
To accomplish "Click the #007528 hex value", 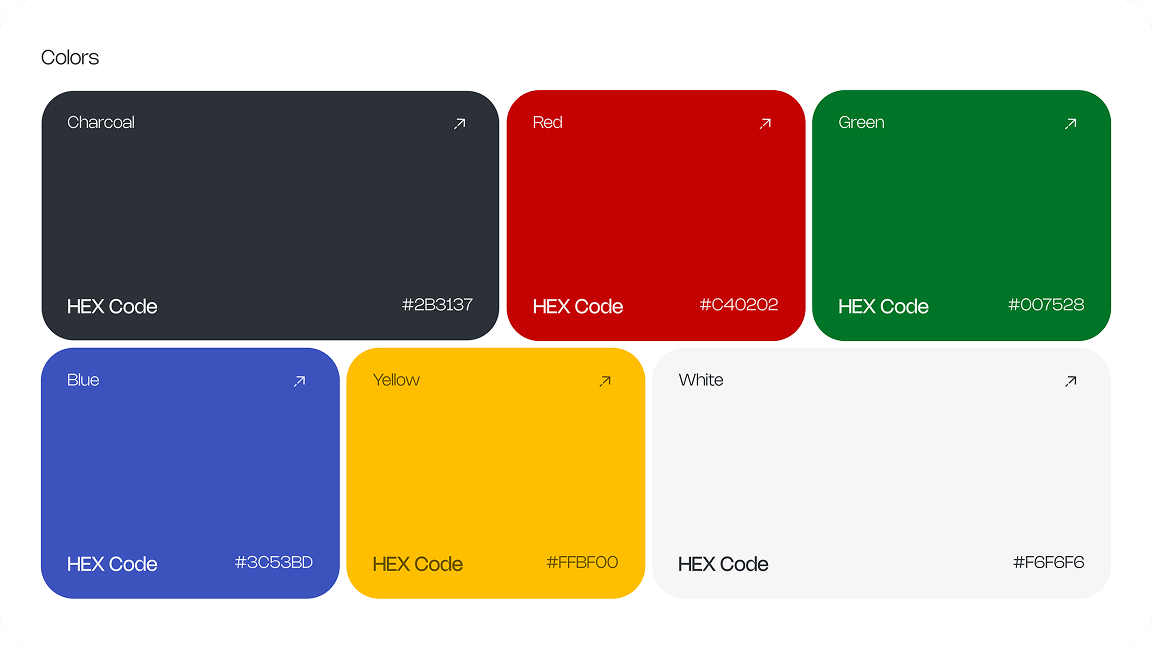I will coord(1046,305).
